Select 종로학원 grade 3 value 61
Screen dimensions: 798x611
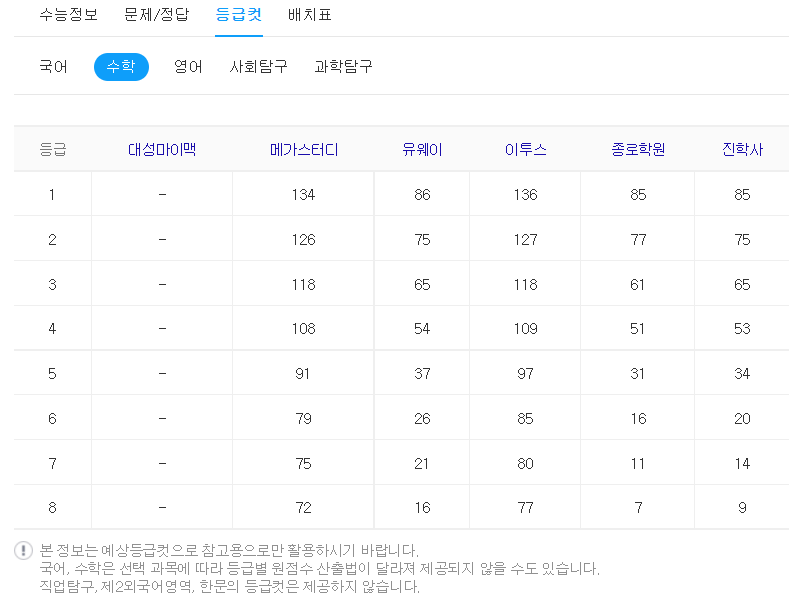(637, 284)
